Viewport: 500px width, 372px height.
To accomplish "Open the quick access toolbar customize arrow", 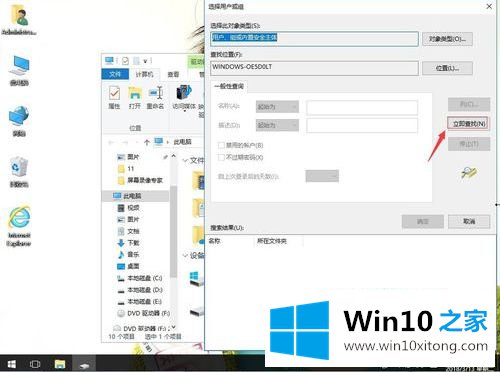I will click(146, 61).
